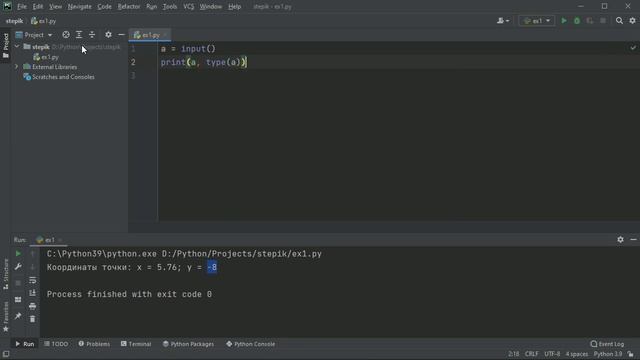Open the Code menu
Image resolution: width=640 pixels, height=360 pixels.
point(104,7)
